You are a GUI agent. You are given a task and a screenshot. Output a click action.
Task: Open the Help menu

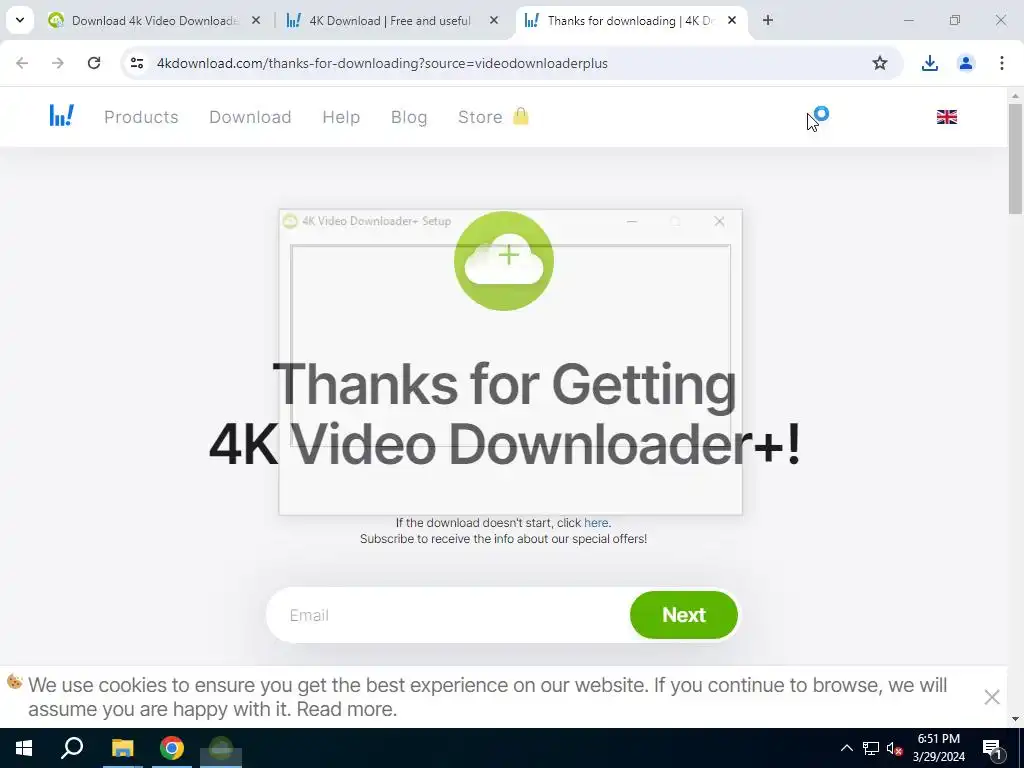click(x=341, y=117)
